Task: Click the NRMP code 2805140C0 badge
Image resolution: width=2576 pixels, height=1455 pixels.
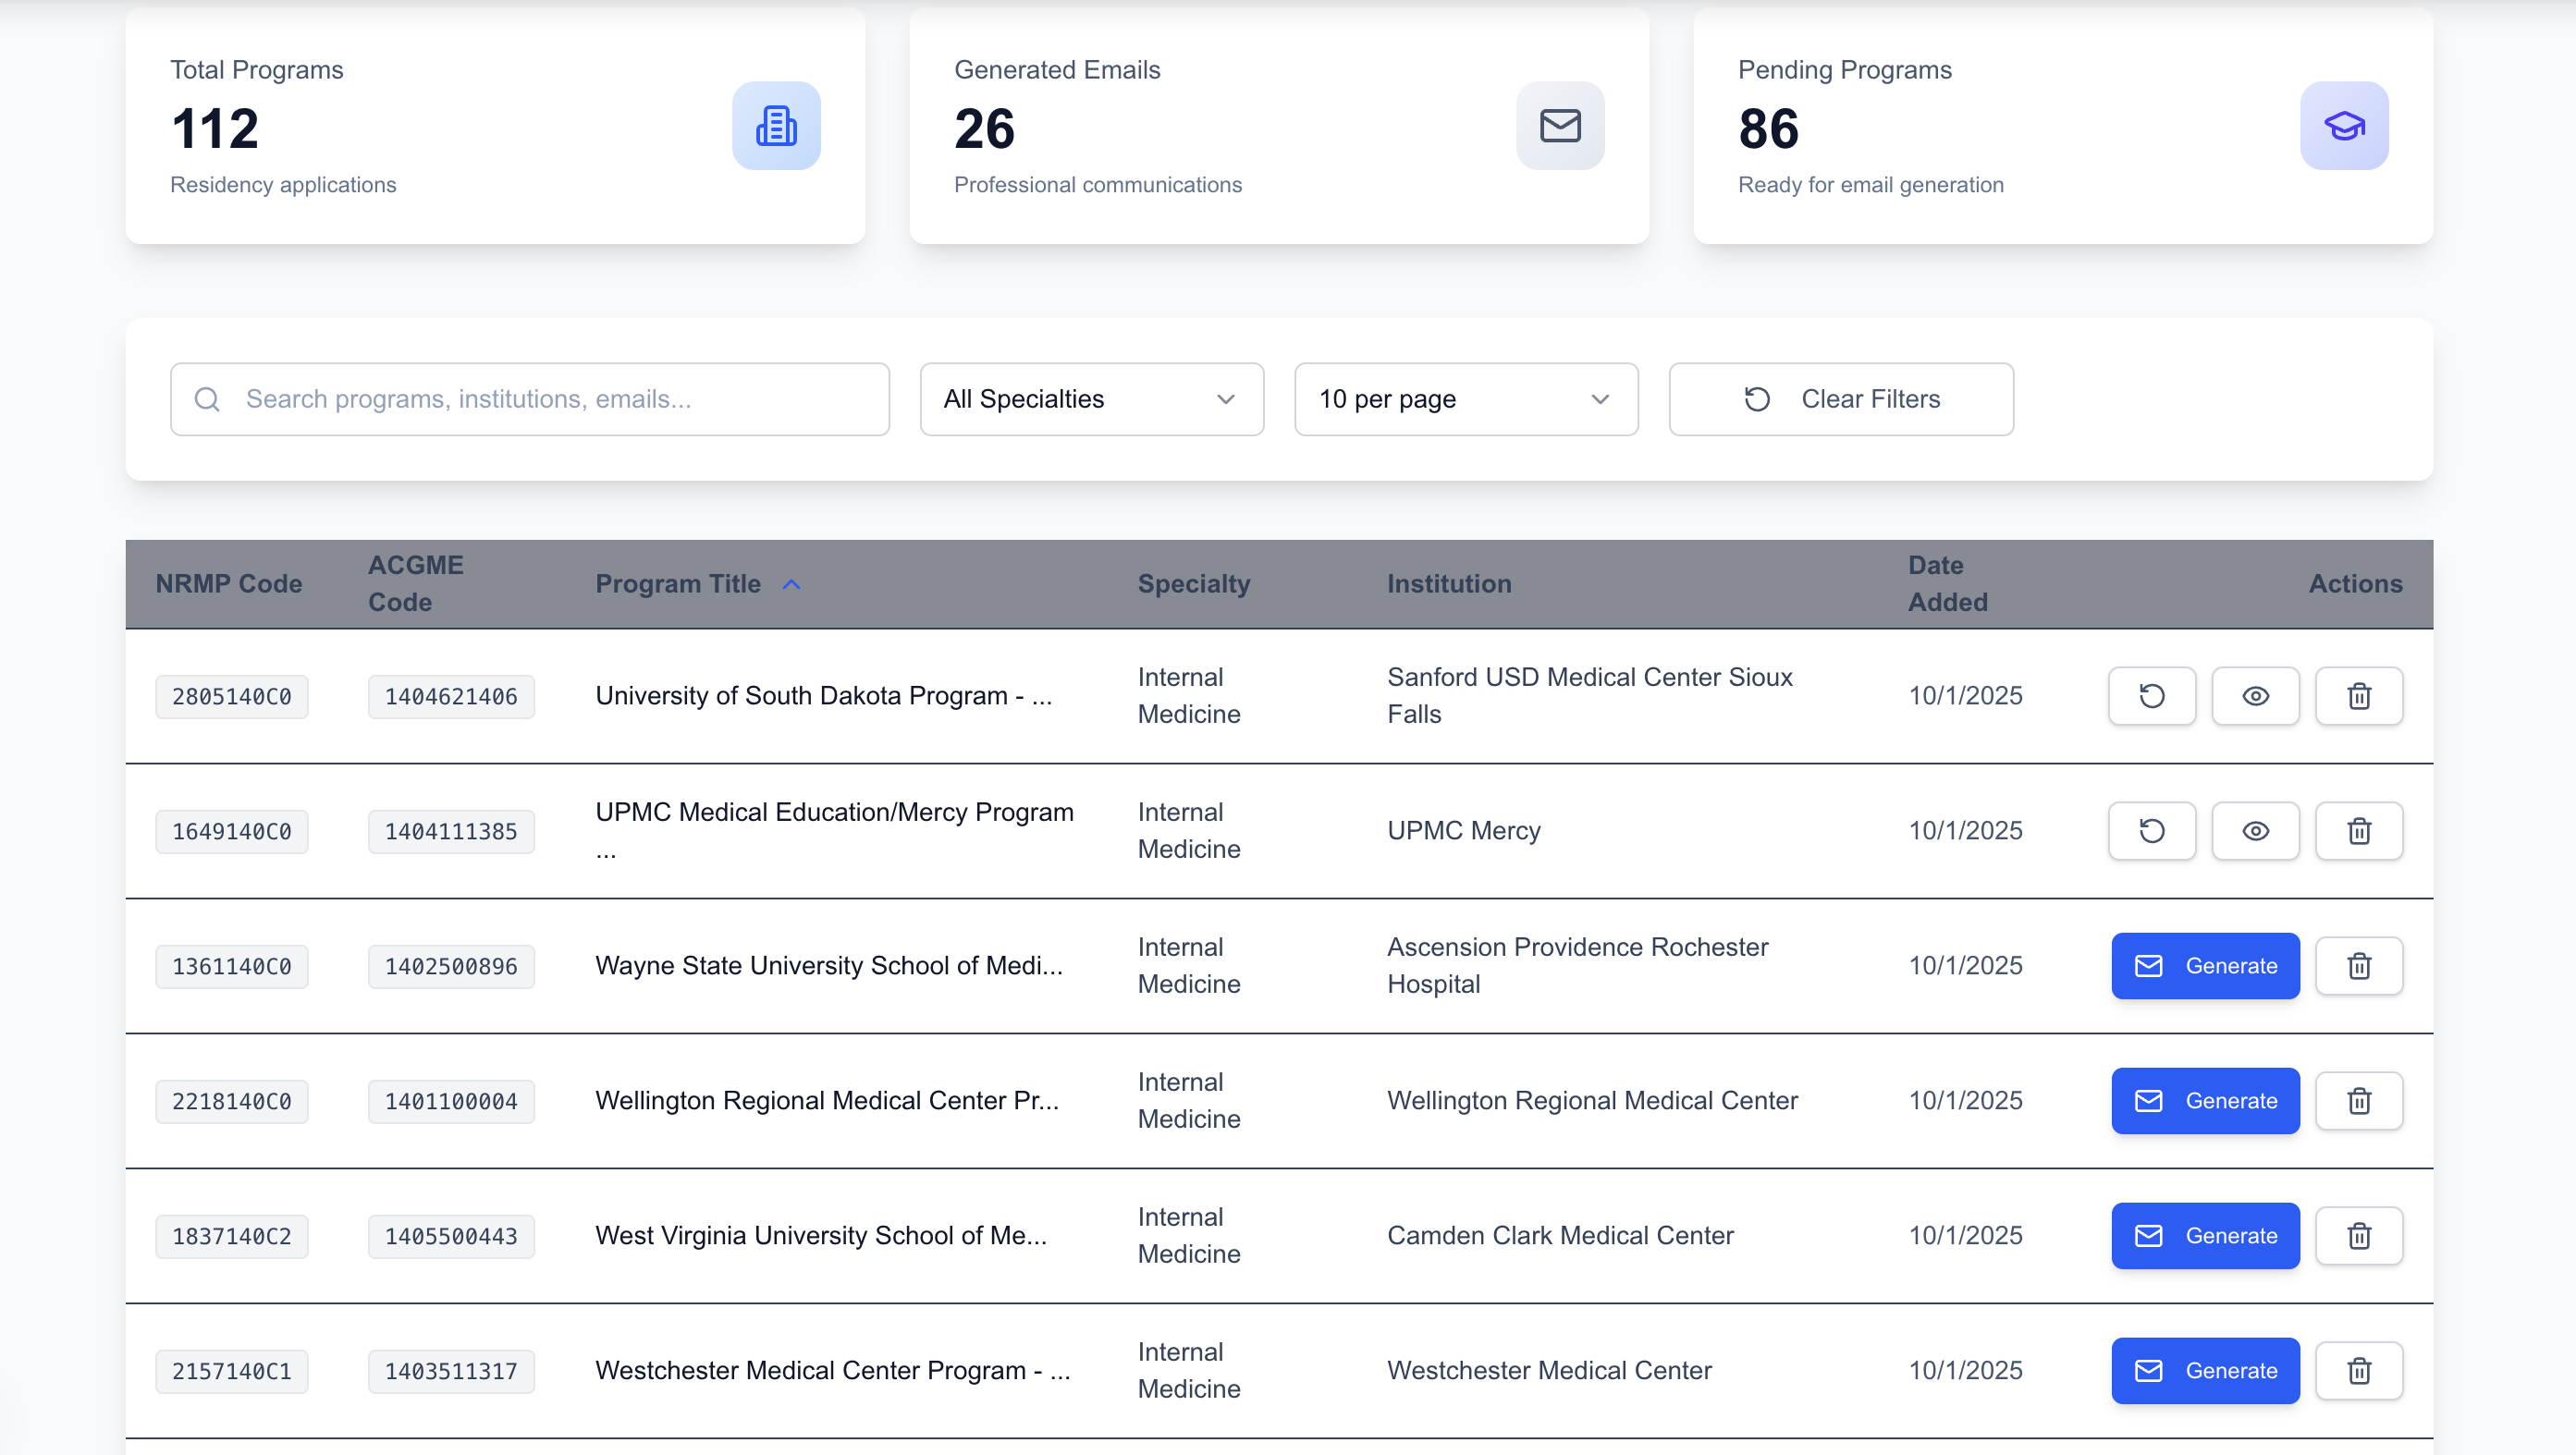Action: 231,695
